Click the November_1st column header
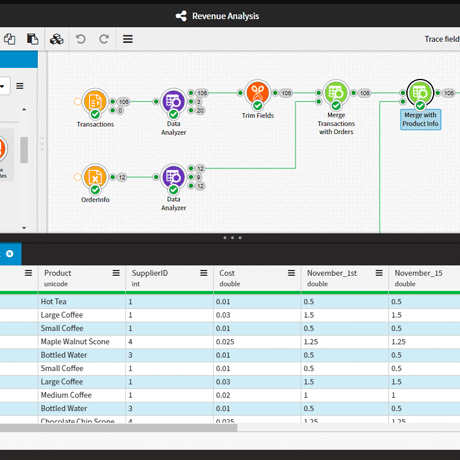The height and width of the screenshot is (460, 460). (x=345, y=278)
